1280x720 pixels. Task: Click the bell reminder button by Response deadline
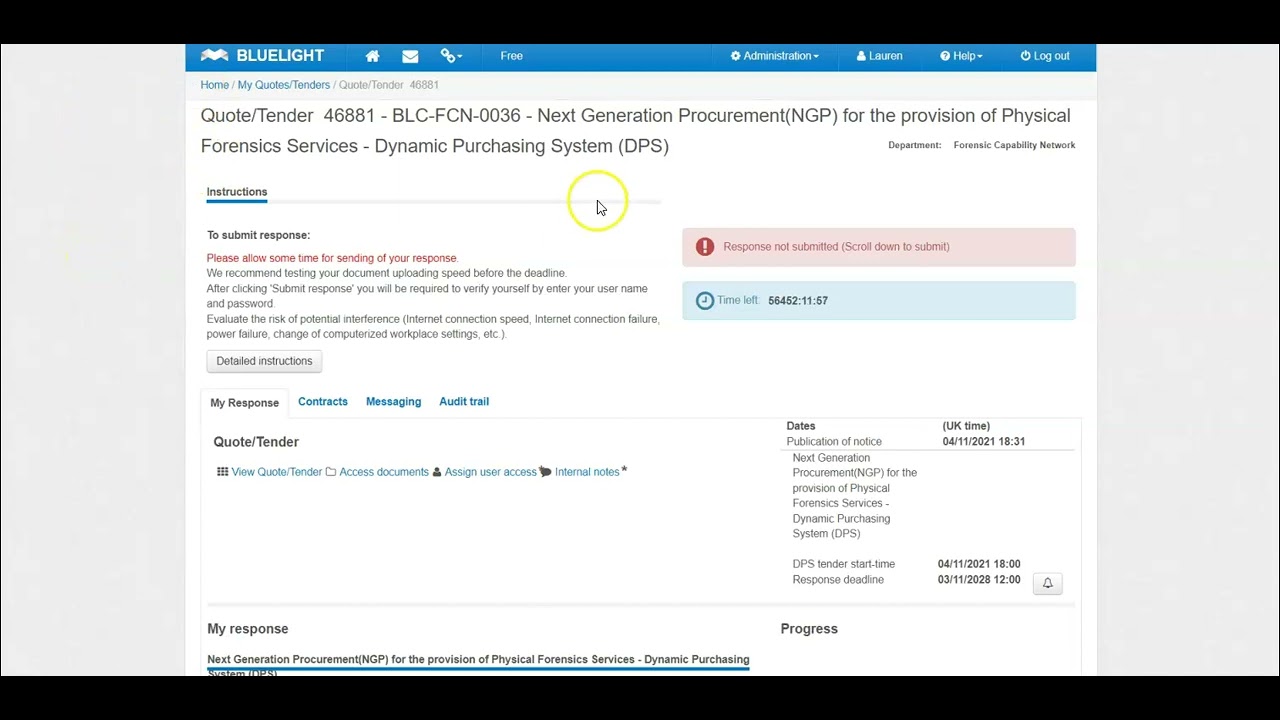coord(1047,583)
